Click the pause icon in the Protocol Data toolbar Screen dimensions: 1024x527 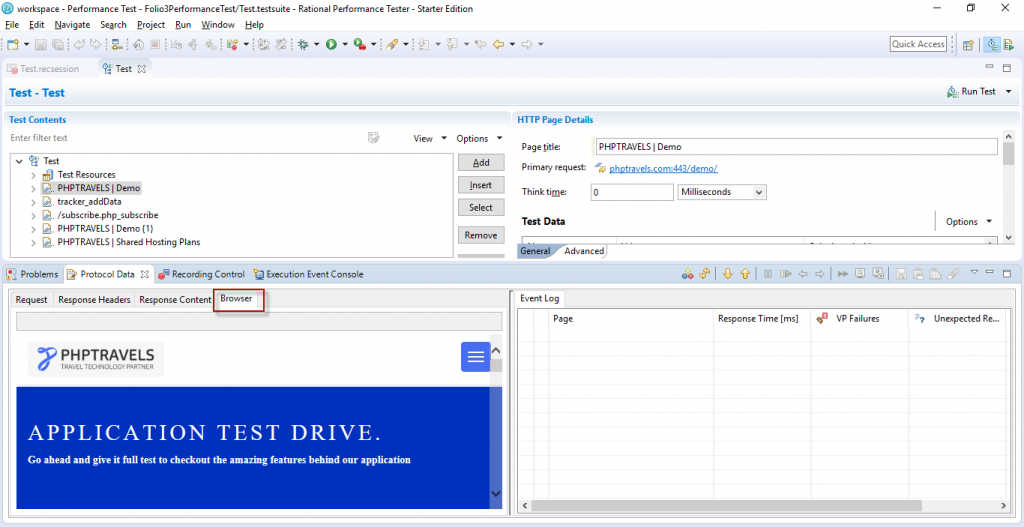pos(768,274)
